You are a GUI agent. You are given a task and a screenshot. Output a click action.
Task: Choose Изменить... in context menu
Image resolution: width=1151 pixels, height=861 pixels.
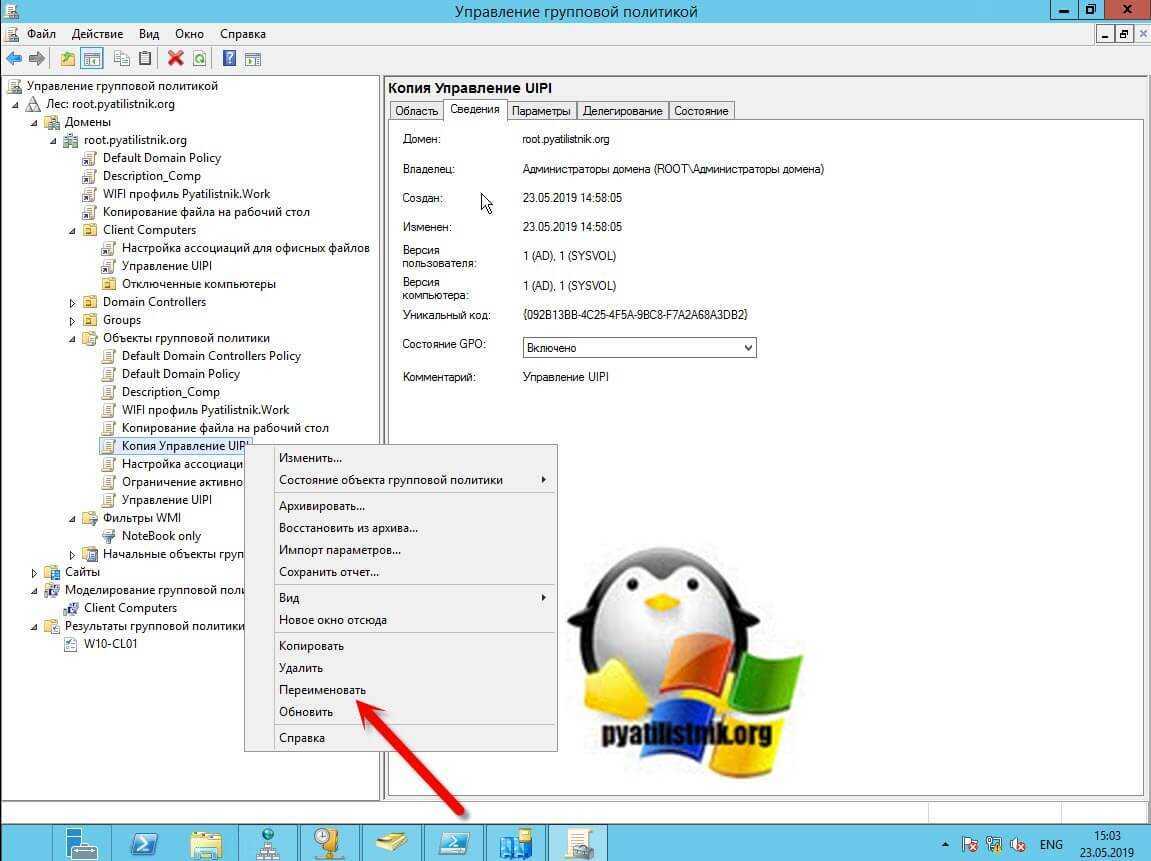[x=401, y=458]
